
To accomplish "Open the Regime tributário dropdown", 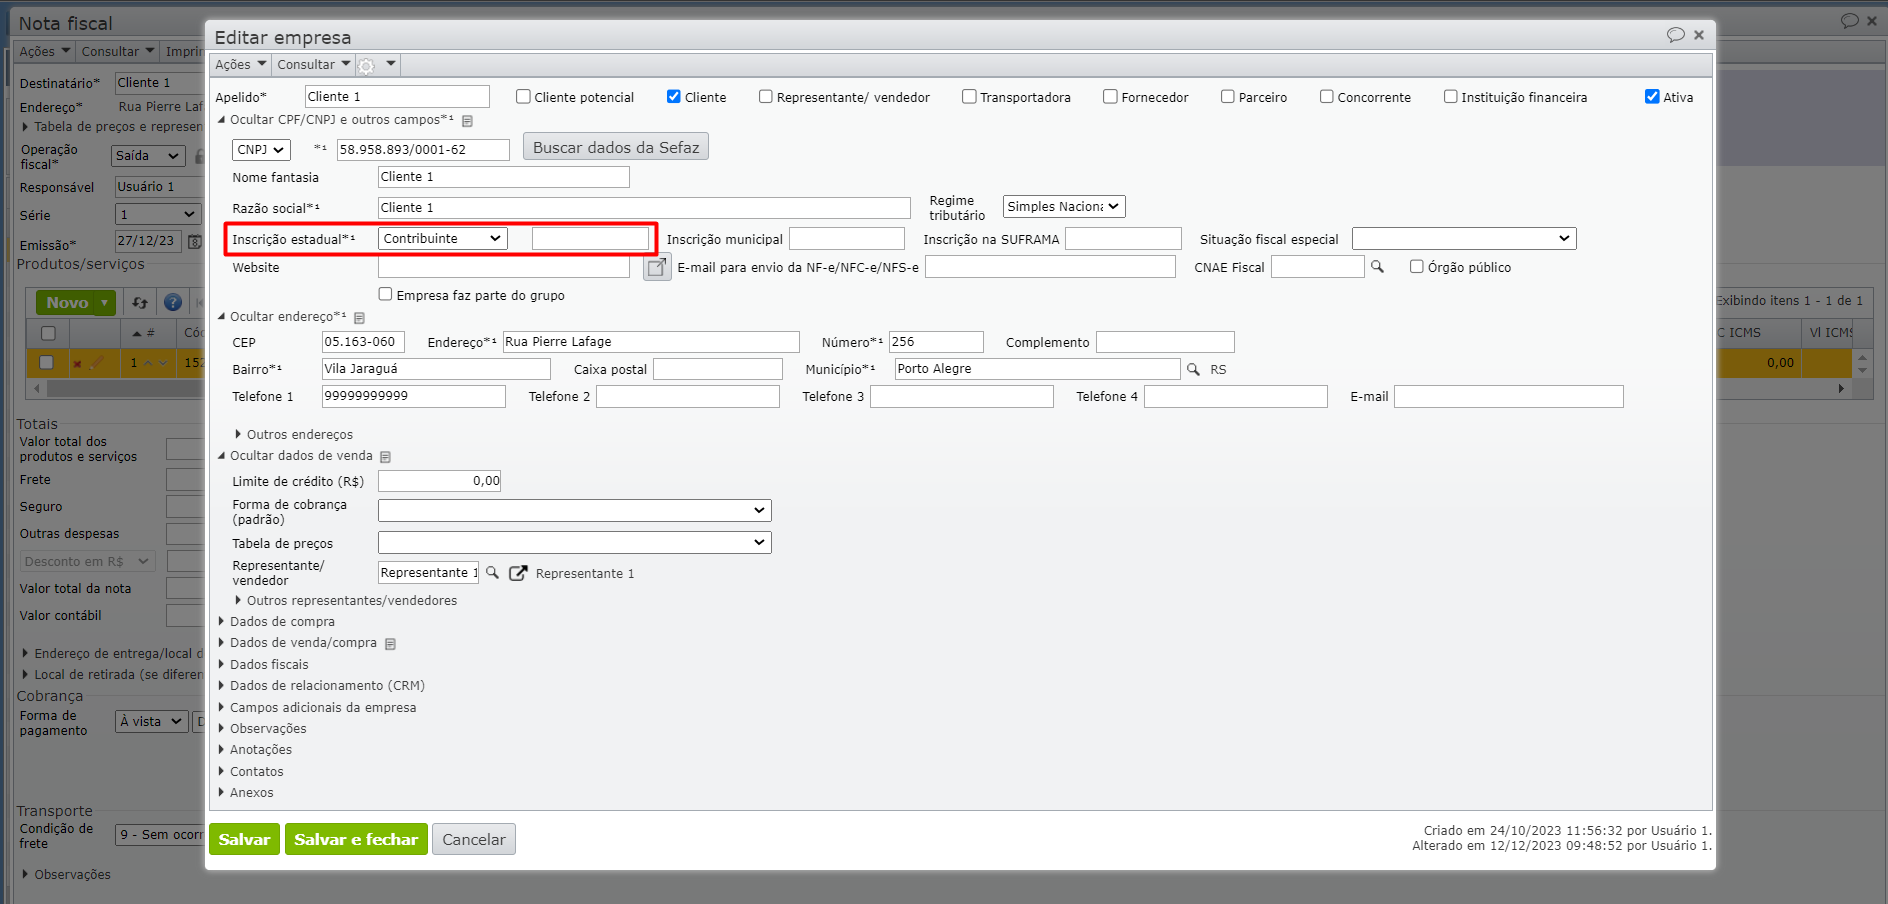I will 1063,207.
